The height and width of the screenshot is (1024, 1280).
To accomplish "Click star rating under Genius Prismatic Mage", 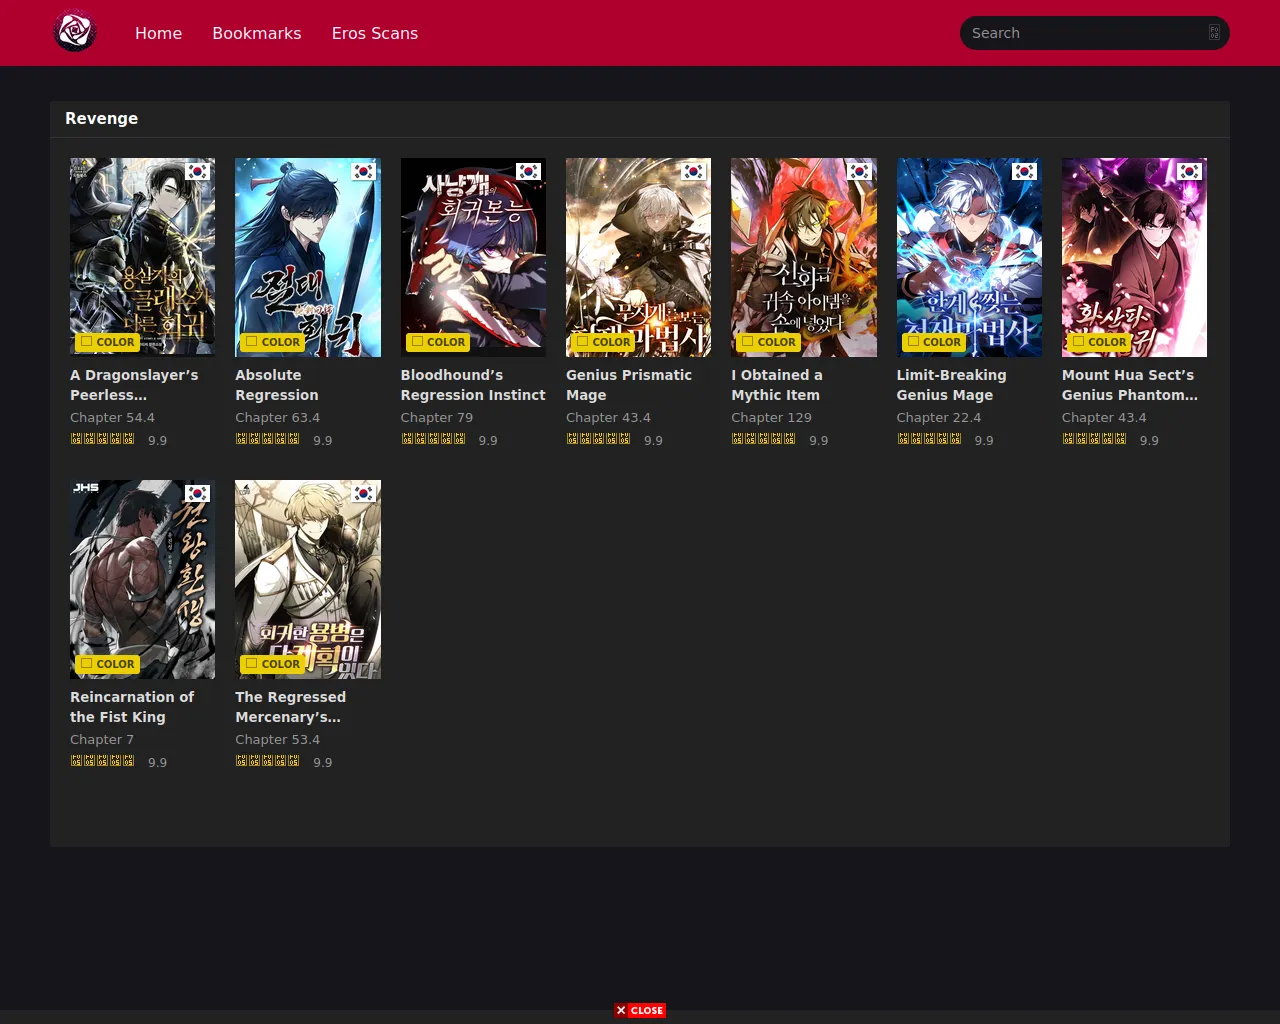I will tap(598, 439).
